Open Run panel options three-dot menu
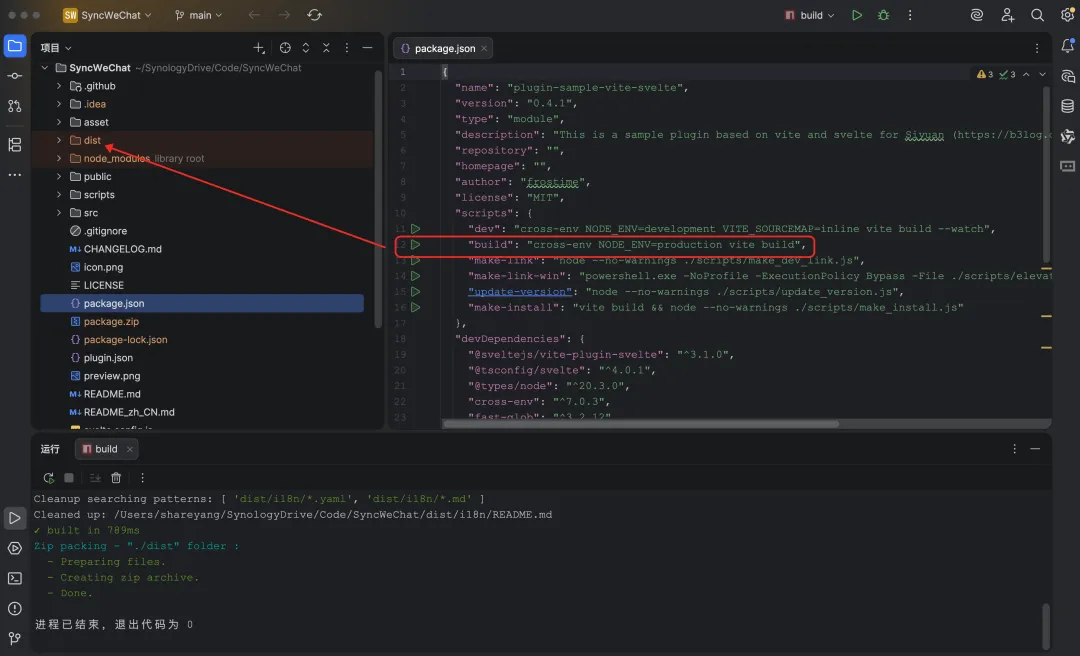The height and width of the screenshot is (656, 1080). tap(1015, 449)
